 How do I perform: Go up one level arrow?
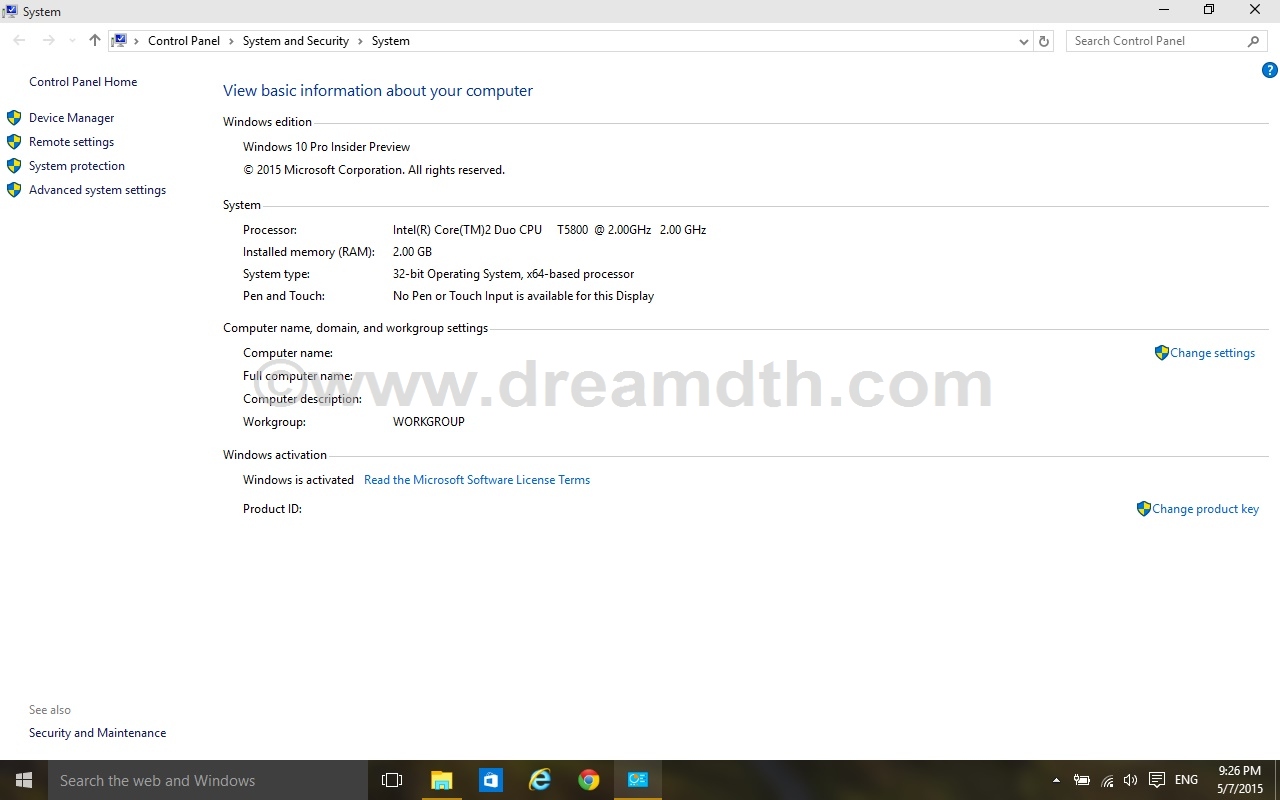click(x=95, y=41)
